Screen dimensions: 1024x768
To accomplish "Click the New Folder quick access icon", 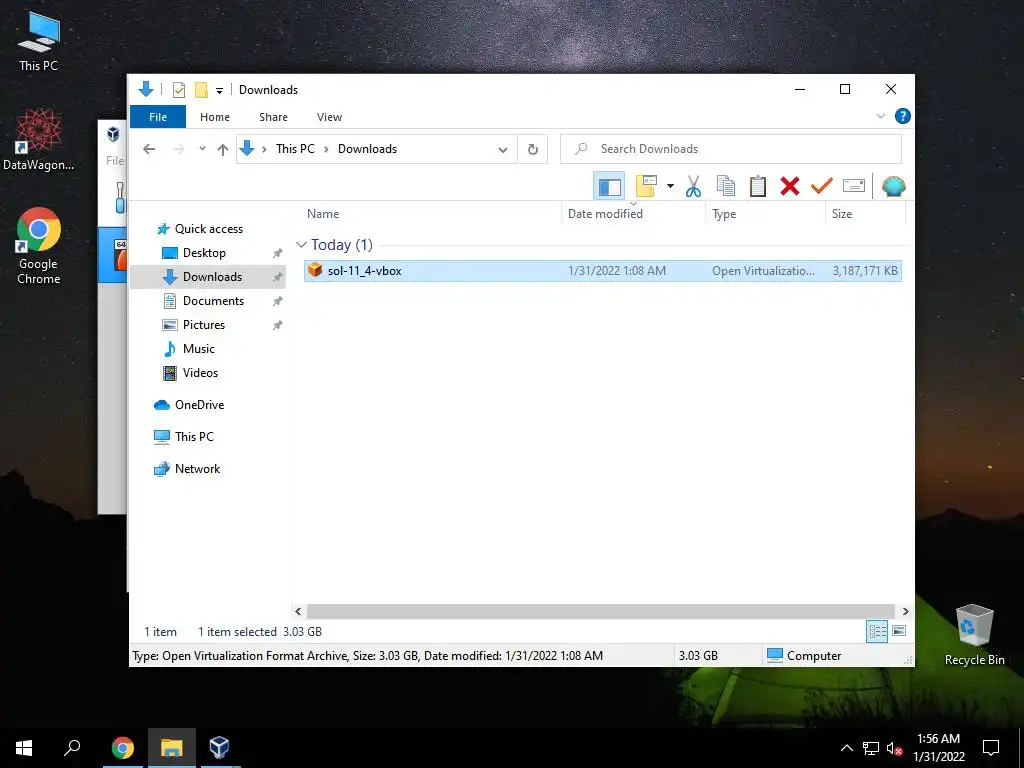I will 201,89.
